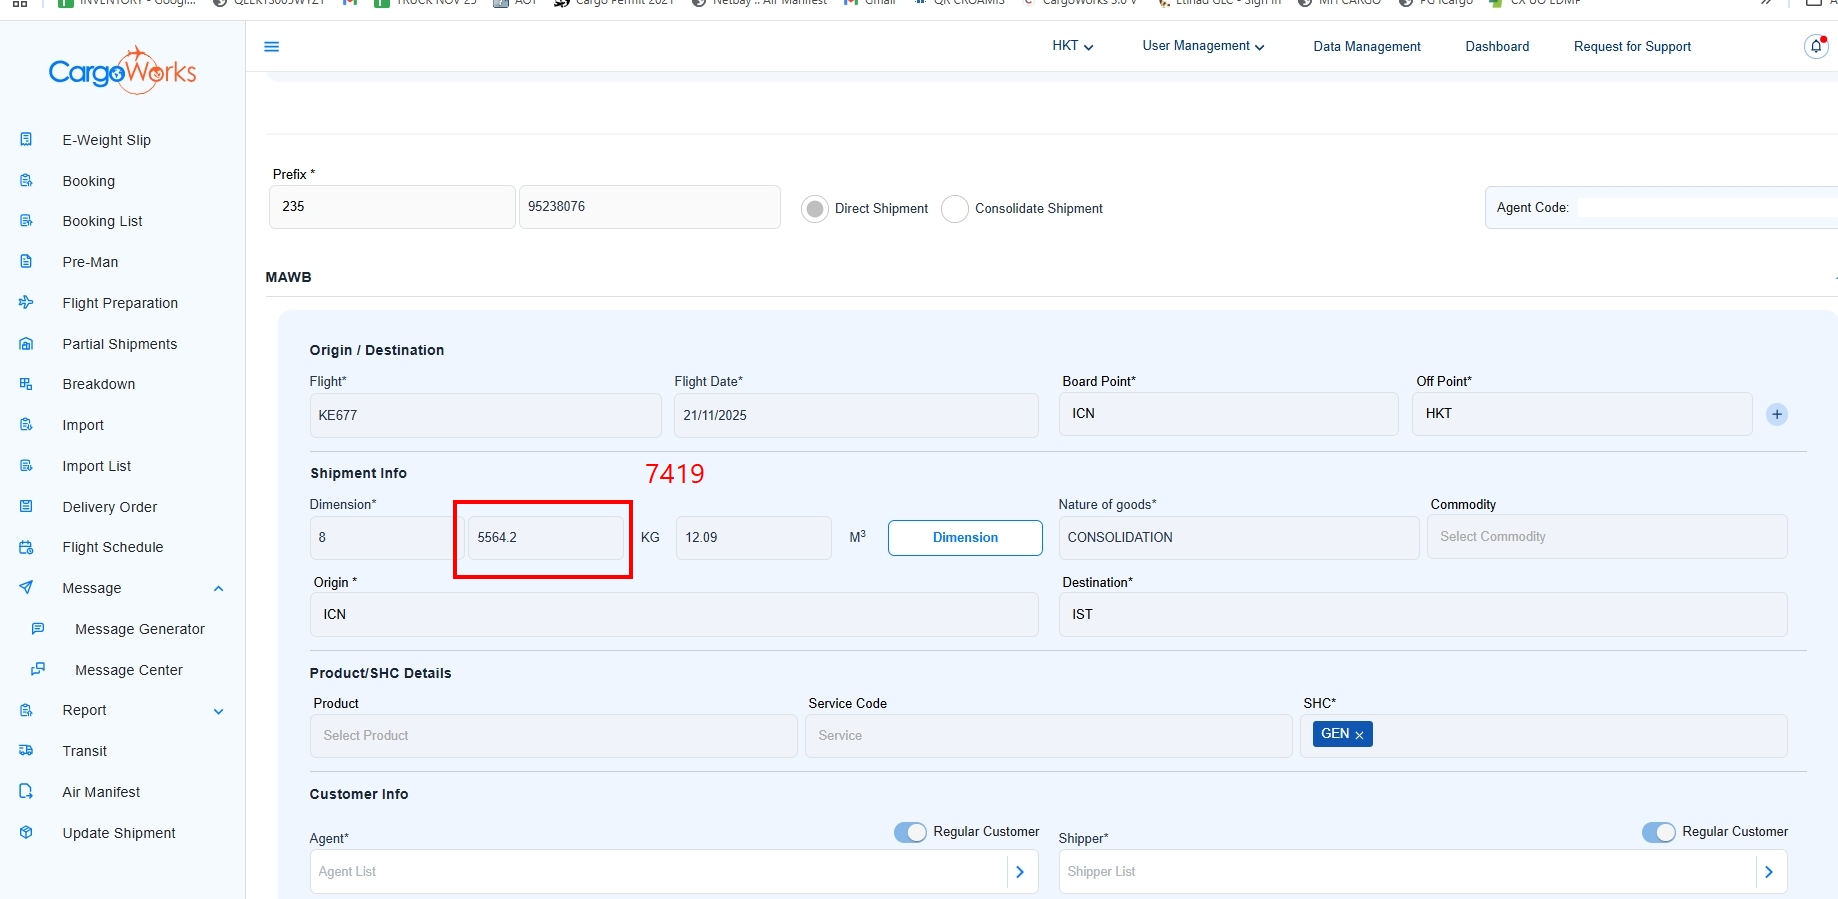This screenshot has height=899, width=1838.
Task: Remove the GEN tag from SHC
Action: 1359,735
